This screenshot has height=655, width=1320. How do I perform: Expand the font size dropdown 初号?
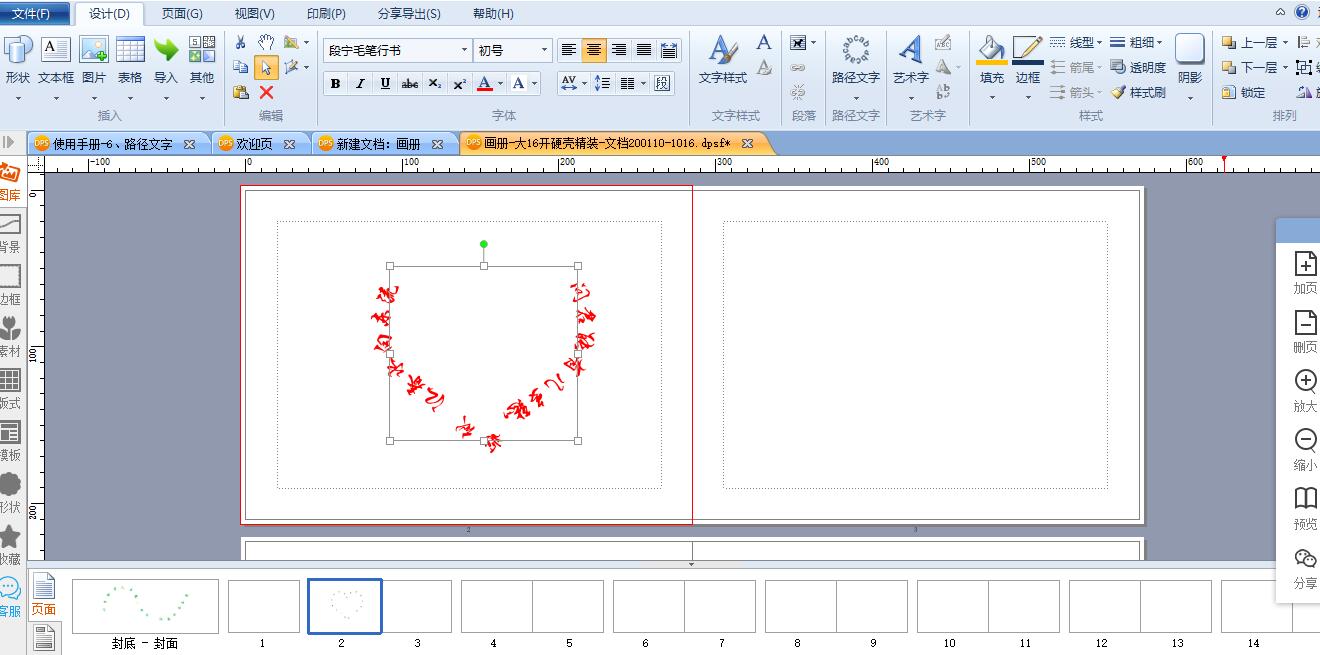pos(514,50)
